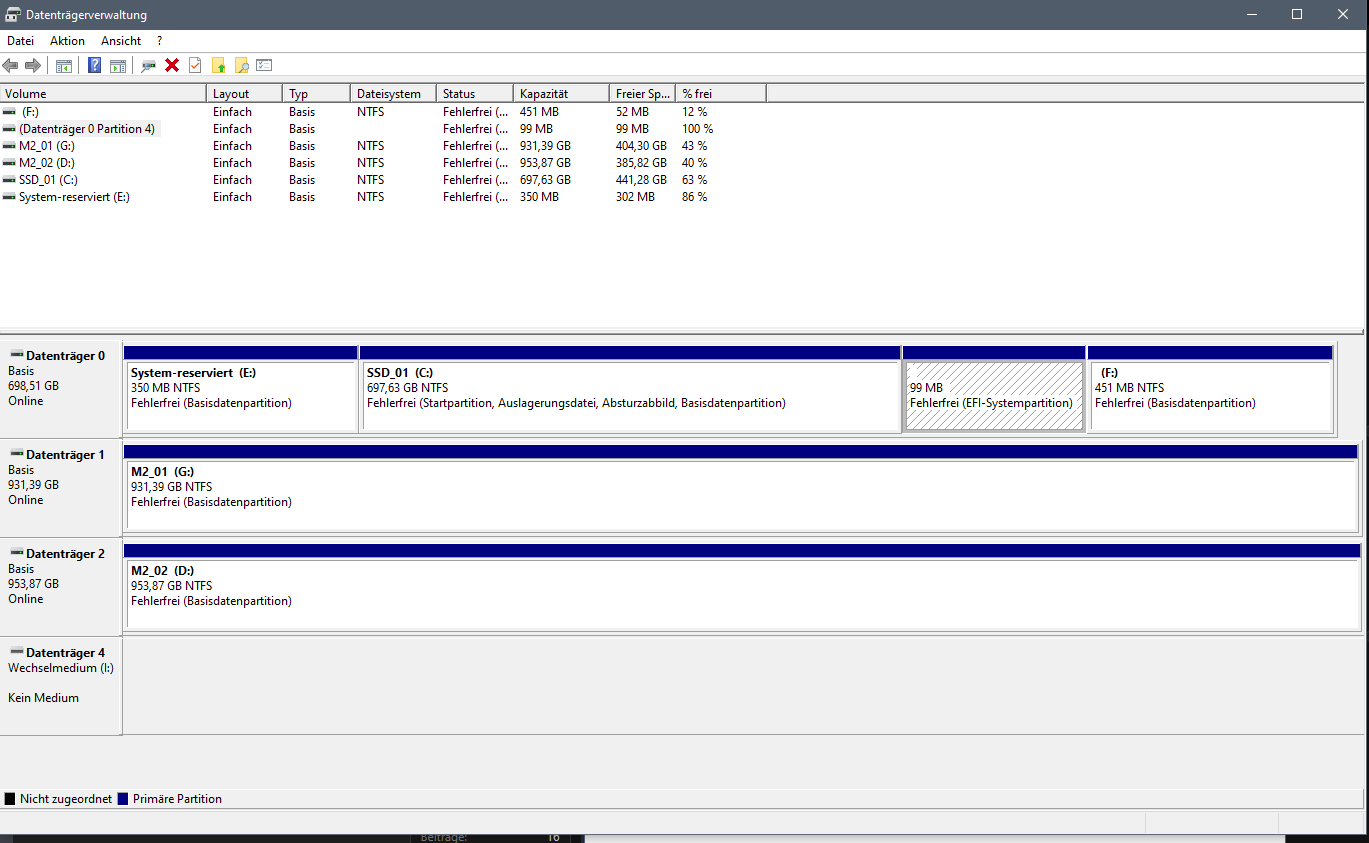Screen dimensions: 1369x843
Task: Click the red X delete icon
Action: (172, 65)
